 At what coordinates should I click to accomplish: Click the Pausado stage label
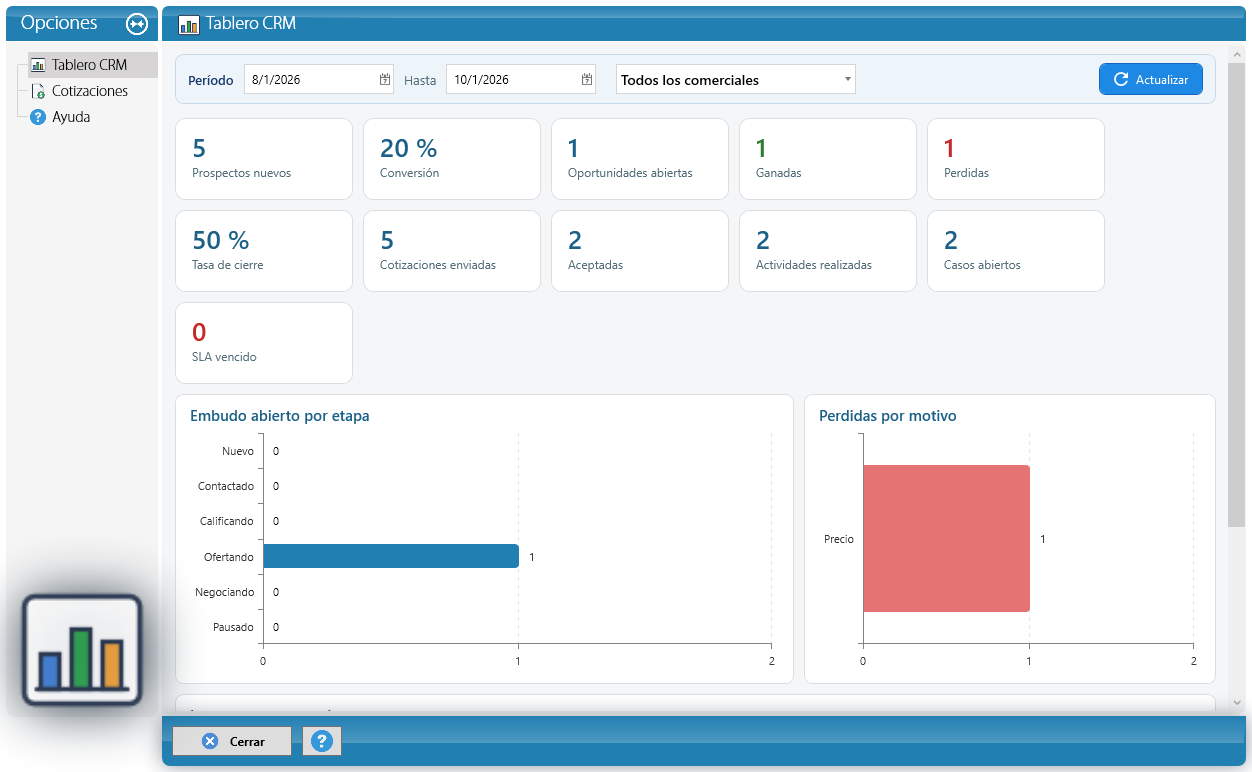pos(233,627)
